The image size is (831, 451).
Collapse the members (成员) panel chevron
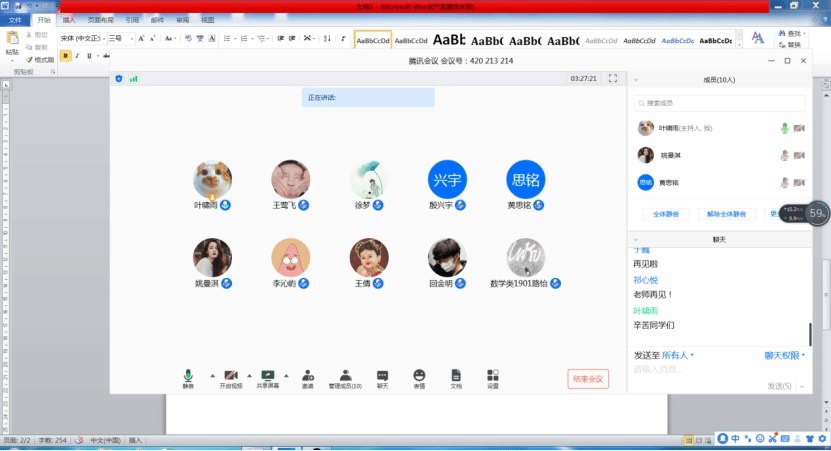pos(636,79)
